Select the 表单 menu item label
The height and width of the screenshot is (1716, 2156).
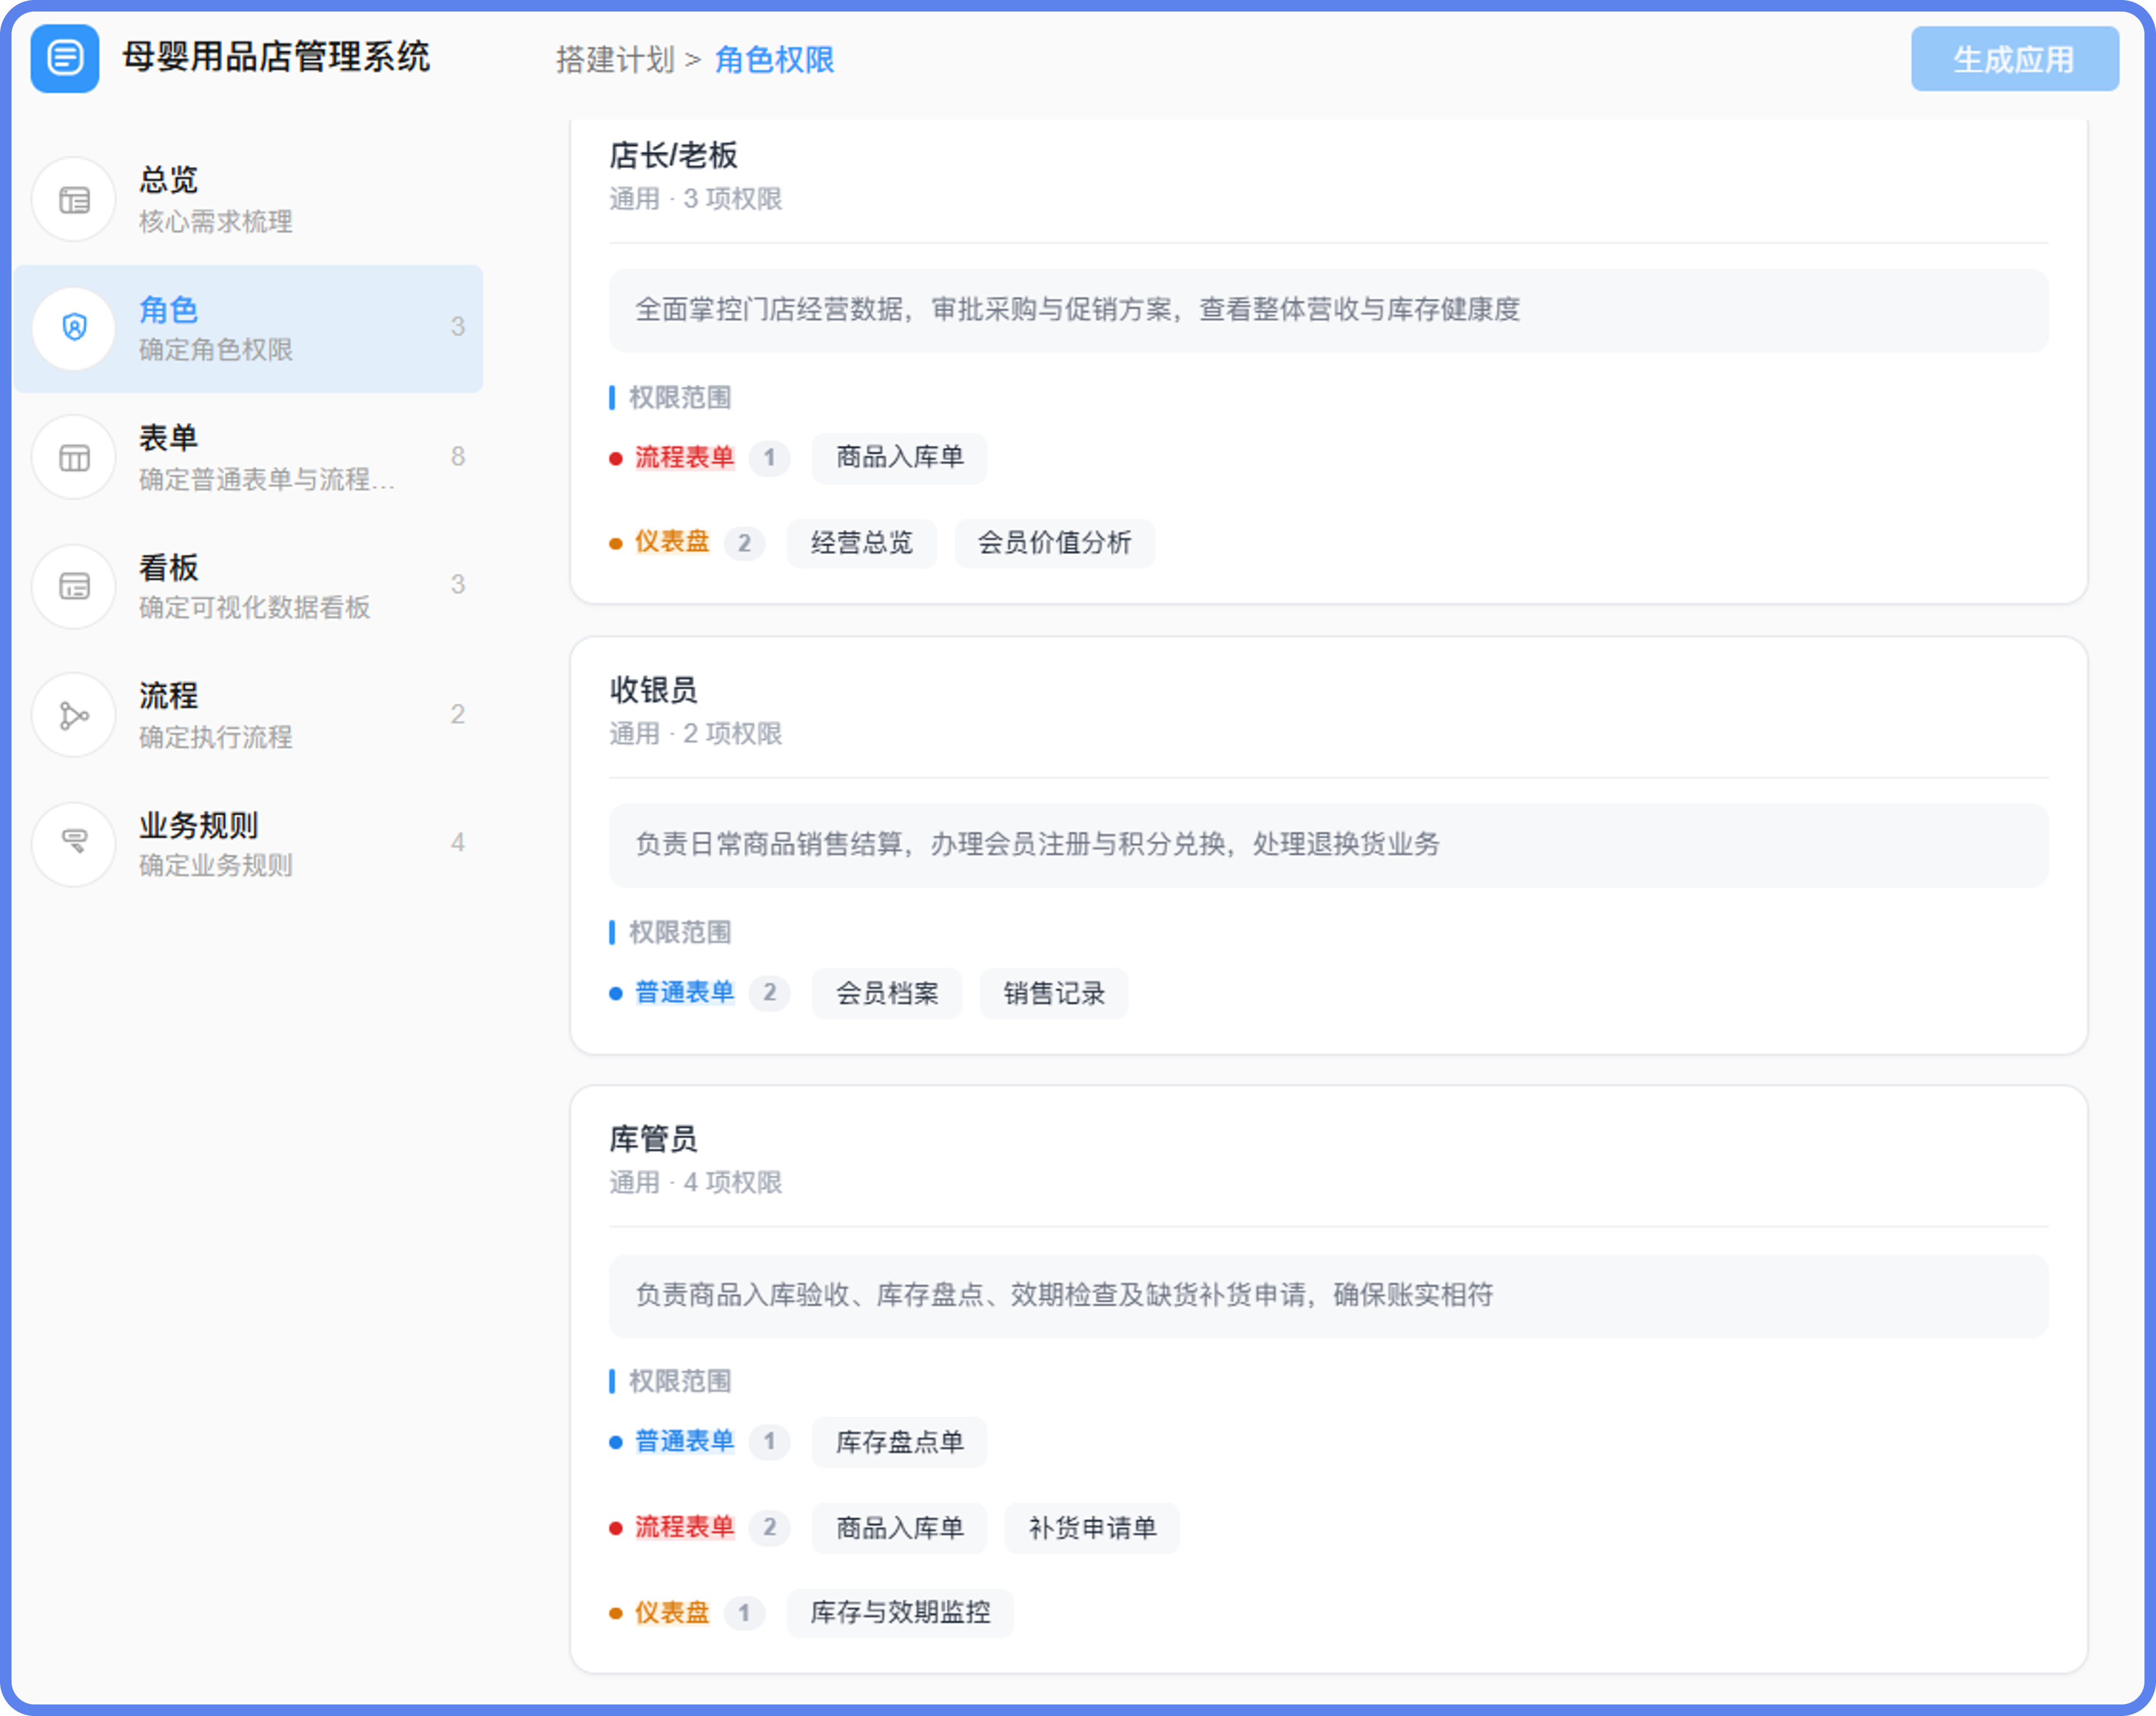[x=168, y=438]
